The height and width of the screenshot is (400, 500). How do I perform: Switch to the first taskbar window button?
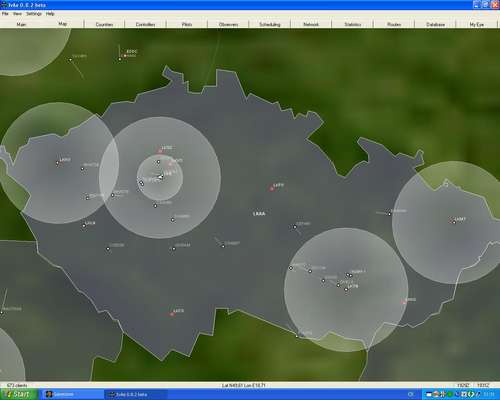72,394
